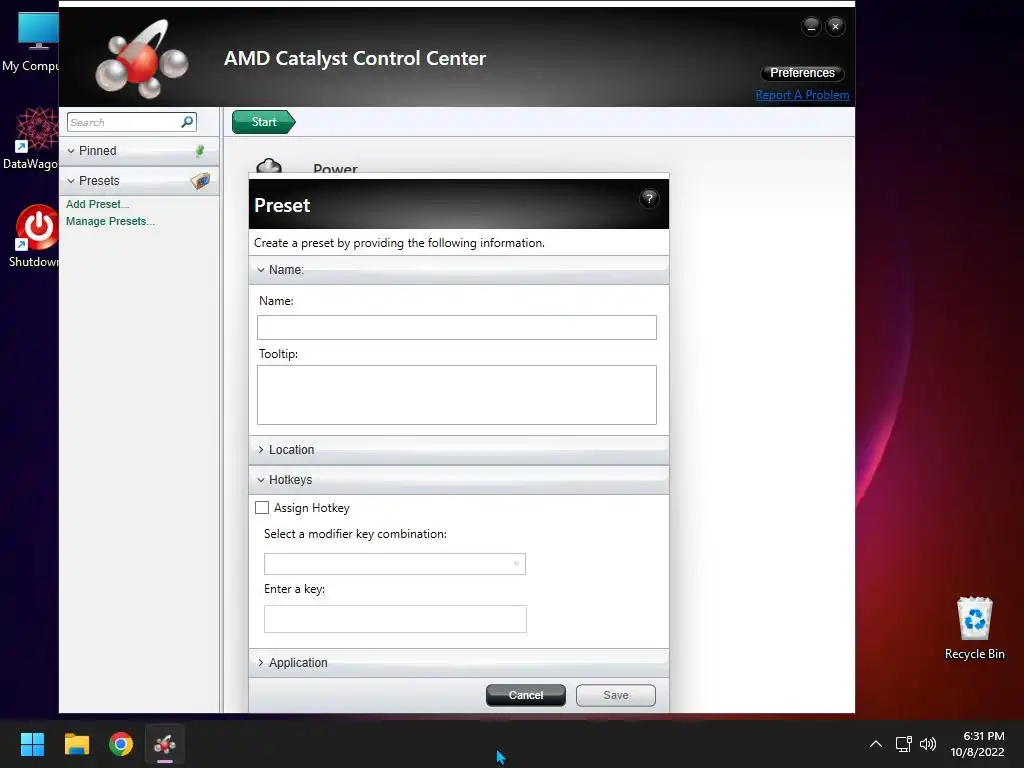The height and width of the screenshot is (768, 1024).
Task: Launch File Explorer from taskbar
Action: 76,744
